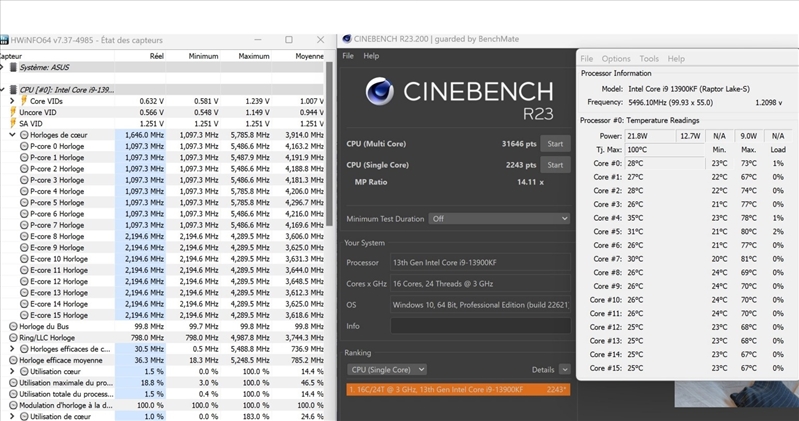This screenshot has width=799, height=421.
Task: Expand the Core VIDs tree node
Action: (12, 101)
